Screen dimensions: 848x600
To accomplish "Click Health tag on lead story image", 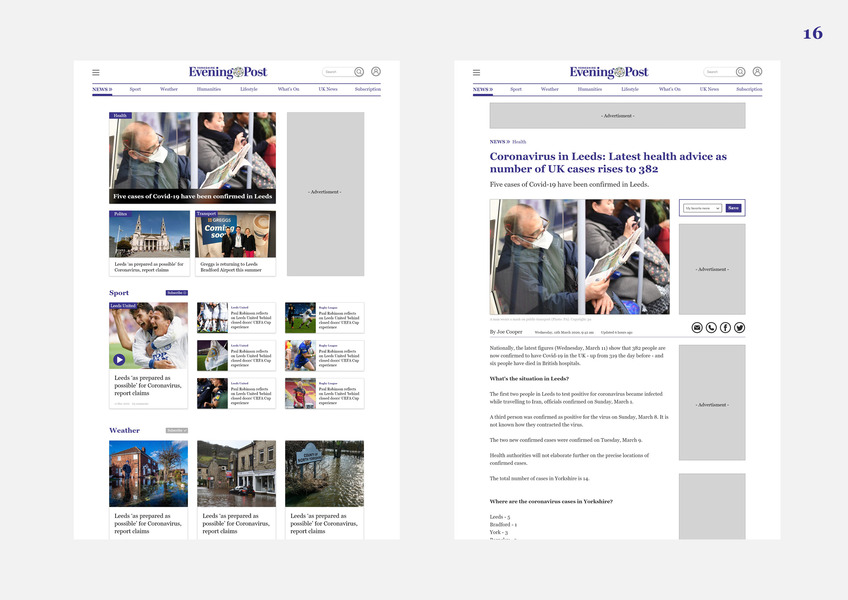I will (x=120, y=115).
